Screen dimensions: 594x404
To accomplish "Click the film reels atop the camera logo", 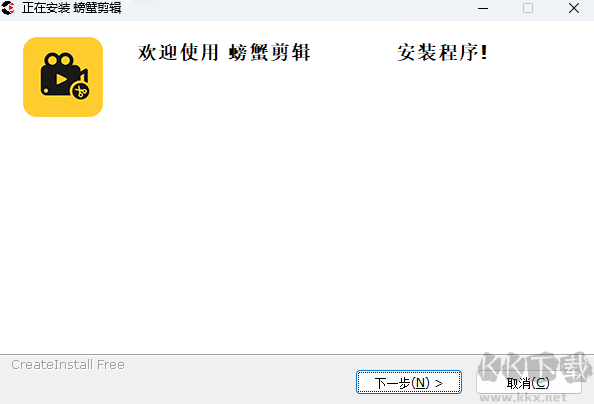I will pyautogui.click(x=59, y=60).
